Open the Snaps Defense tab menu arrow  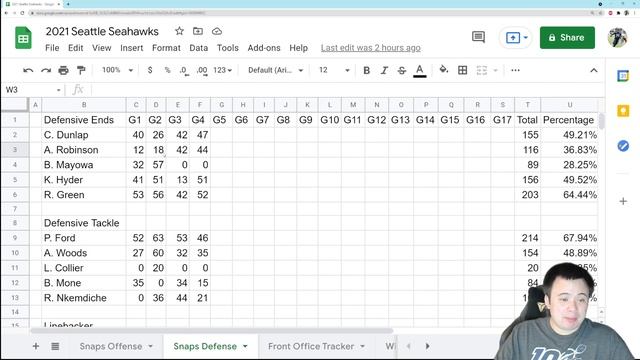[x=245, y=346]
